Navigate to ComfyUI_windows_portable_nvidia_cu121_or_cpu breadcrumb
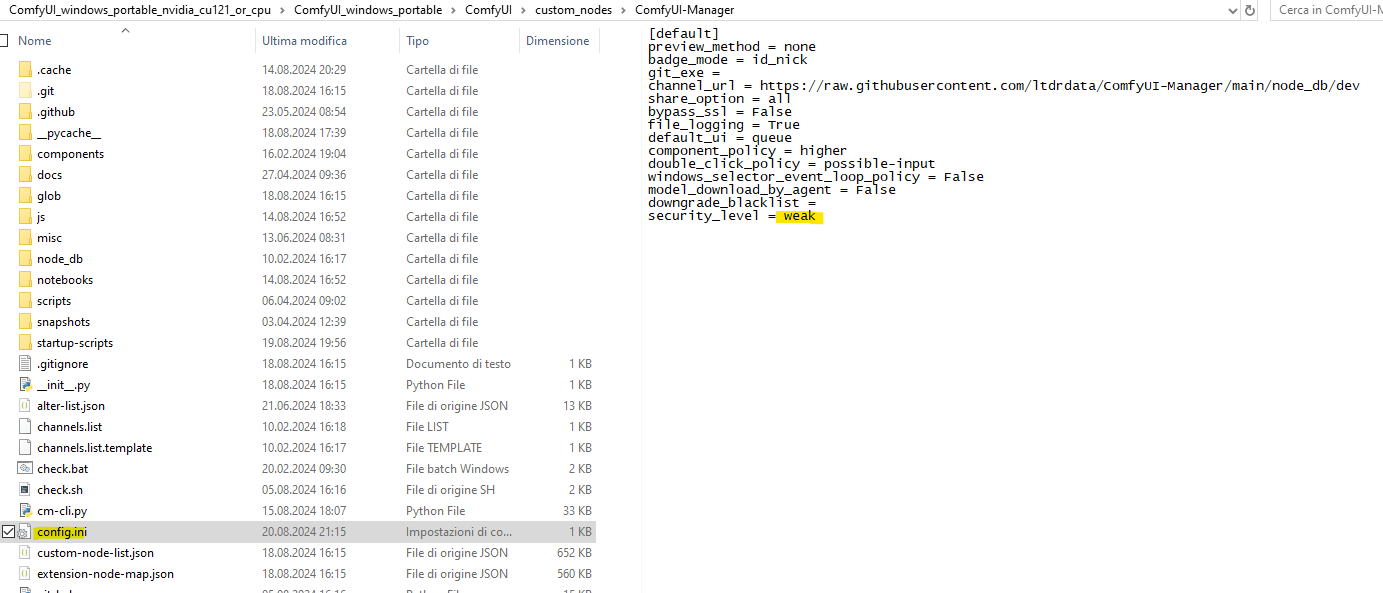Image resolution: width=1383 pixels, height=593 pixels. 141,10
